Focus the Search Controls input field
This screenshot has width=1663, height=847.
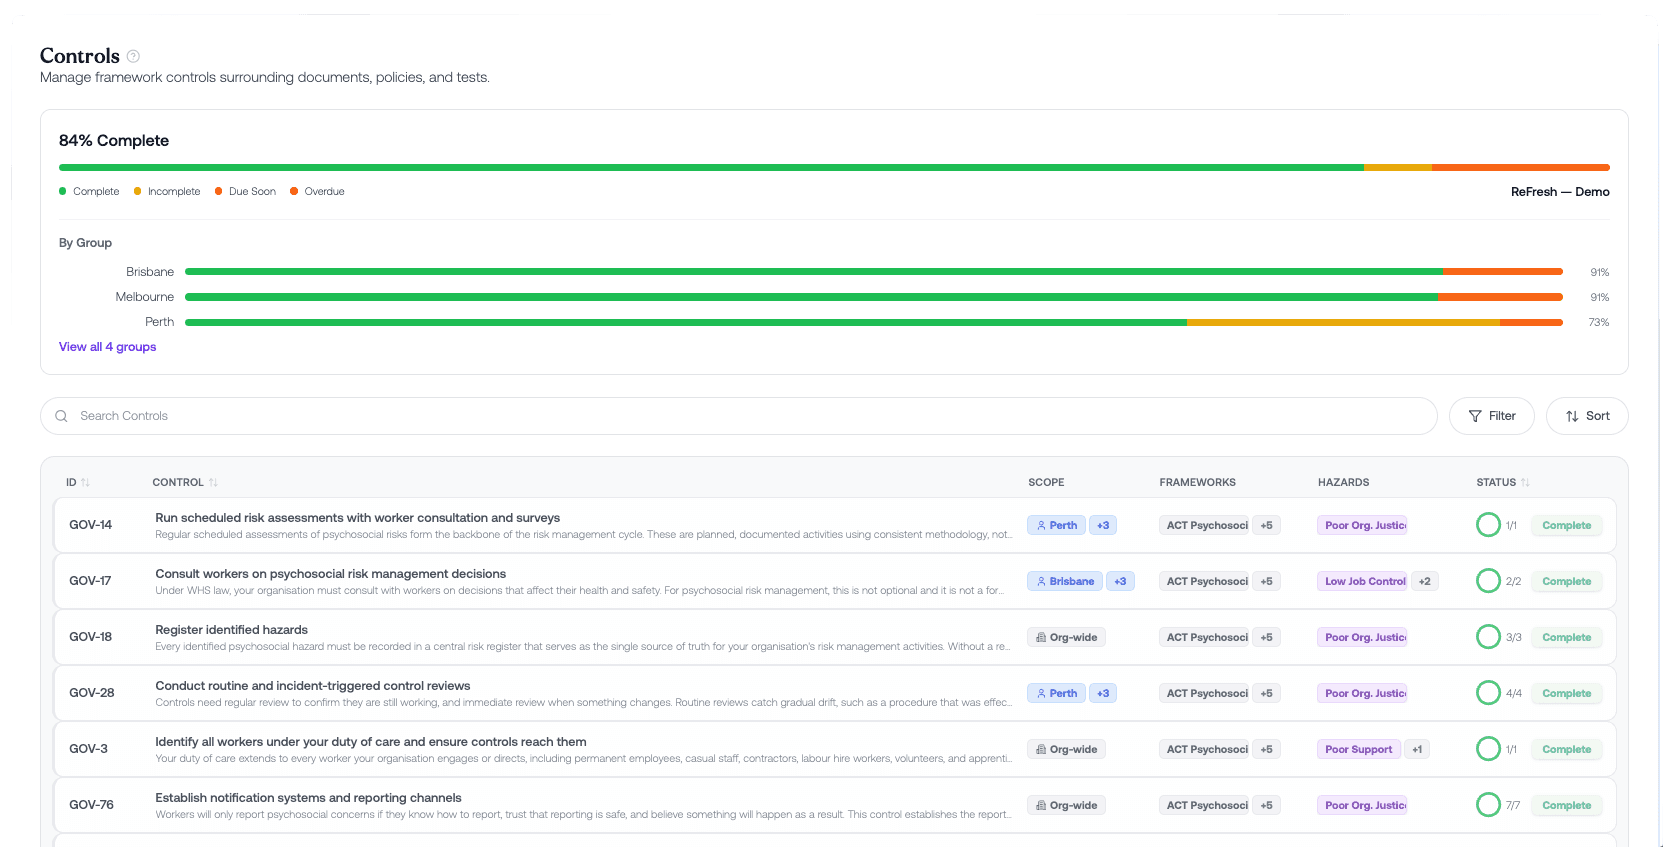click(x=738, y=416)
